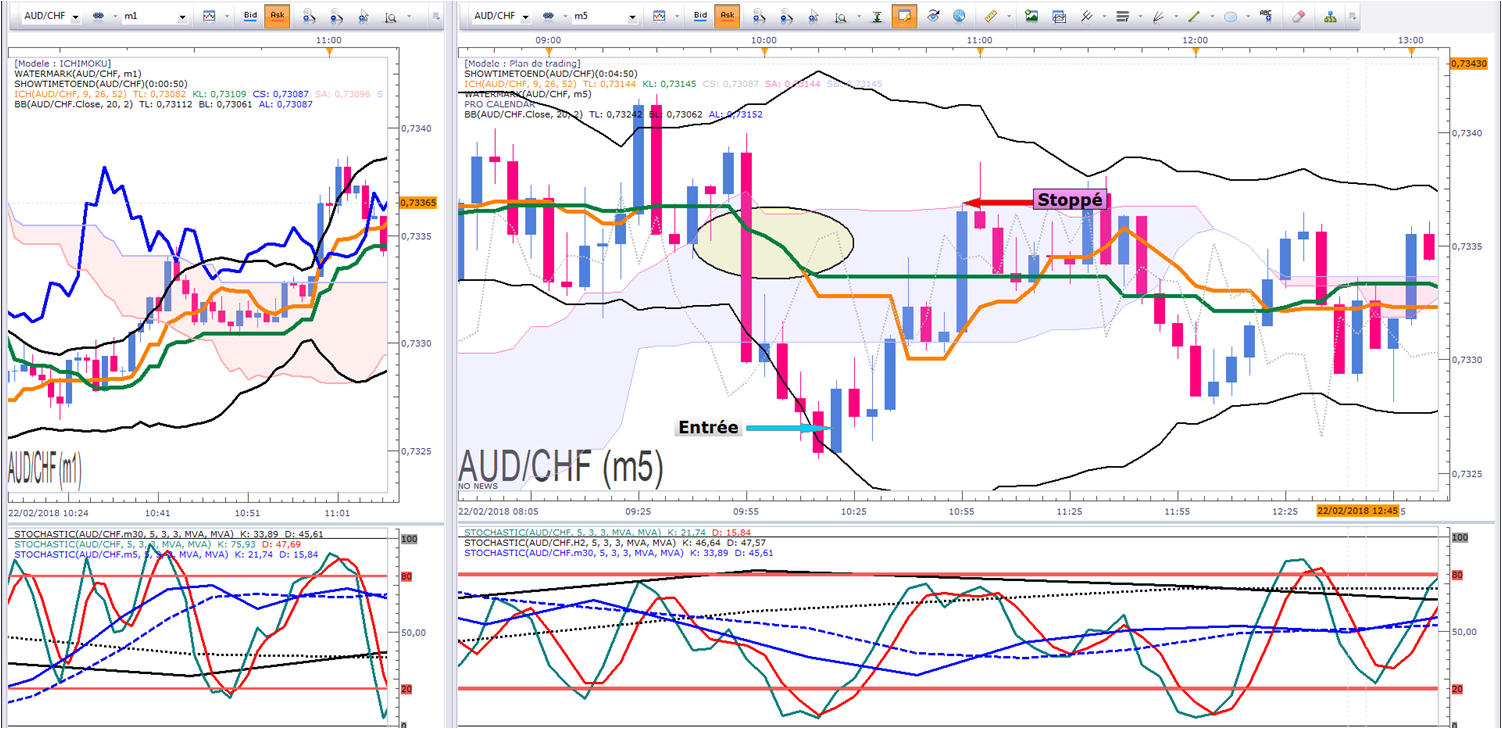Image resolution: width=1502 pixels, height=729 pixels.
Task: Expand the ruler tool dropdown arrow
Action: click(1008, 16)
